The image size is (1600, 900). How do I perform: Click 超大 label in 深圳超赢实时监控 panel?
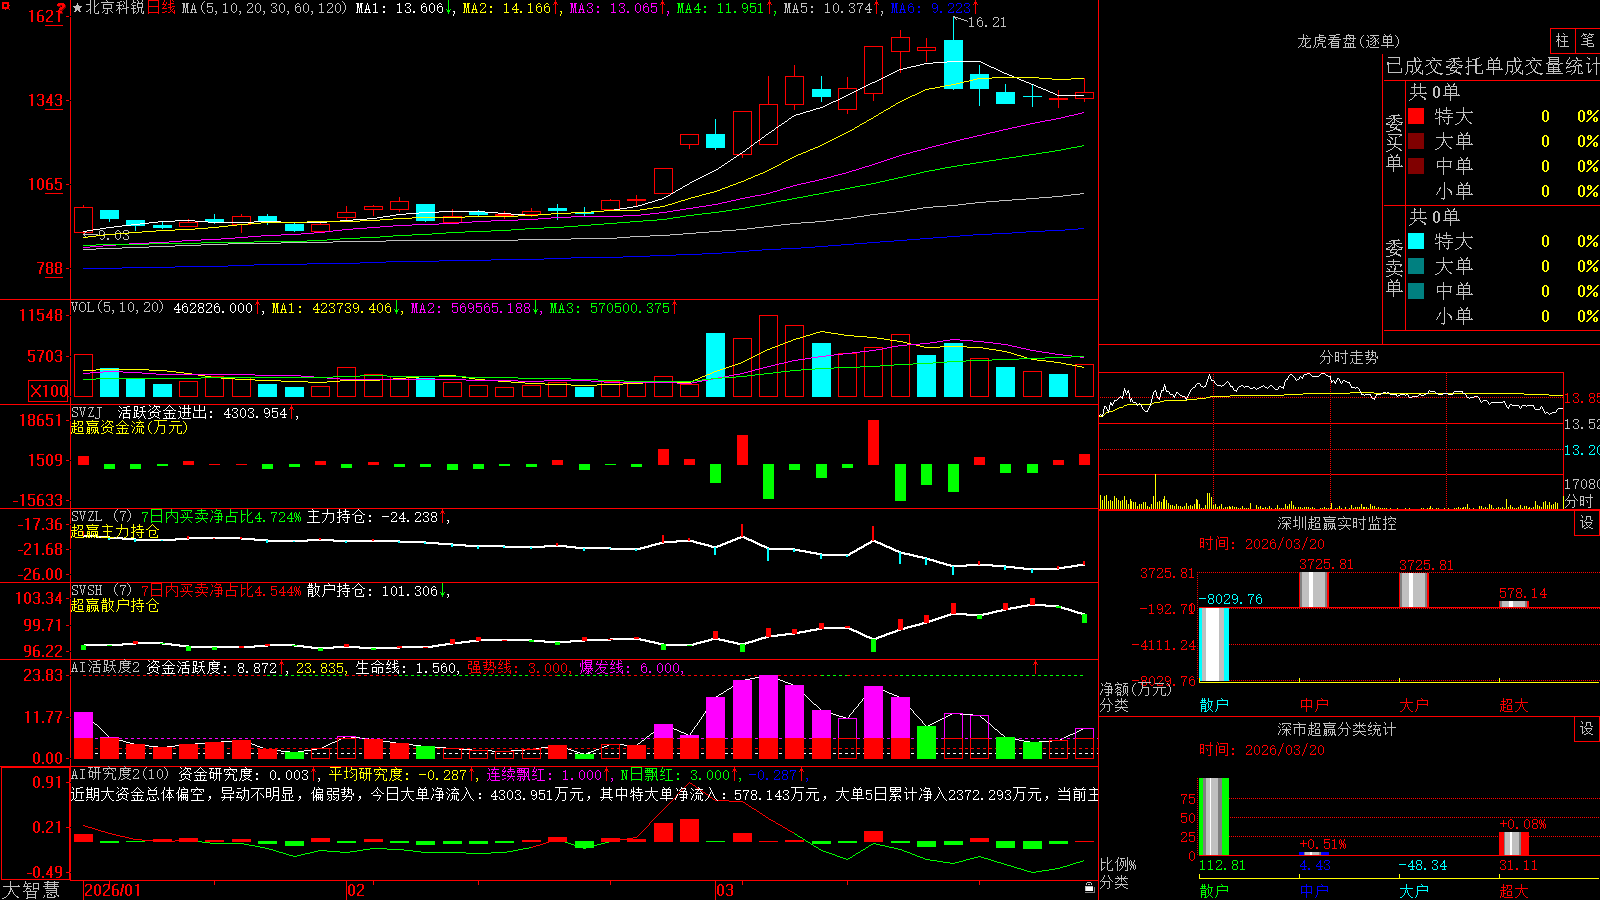[x=1514, y=705]
